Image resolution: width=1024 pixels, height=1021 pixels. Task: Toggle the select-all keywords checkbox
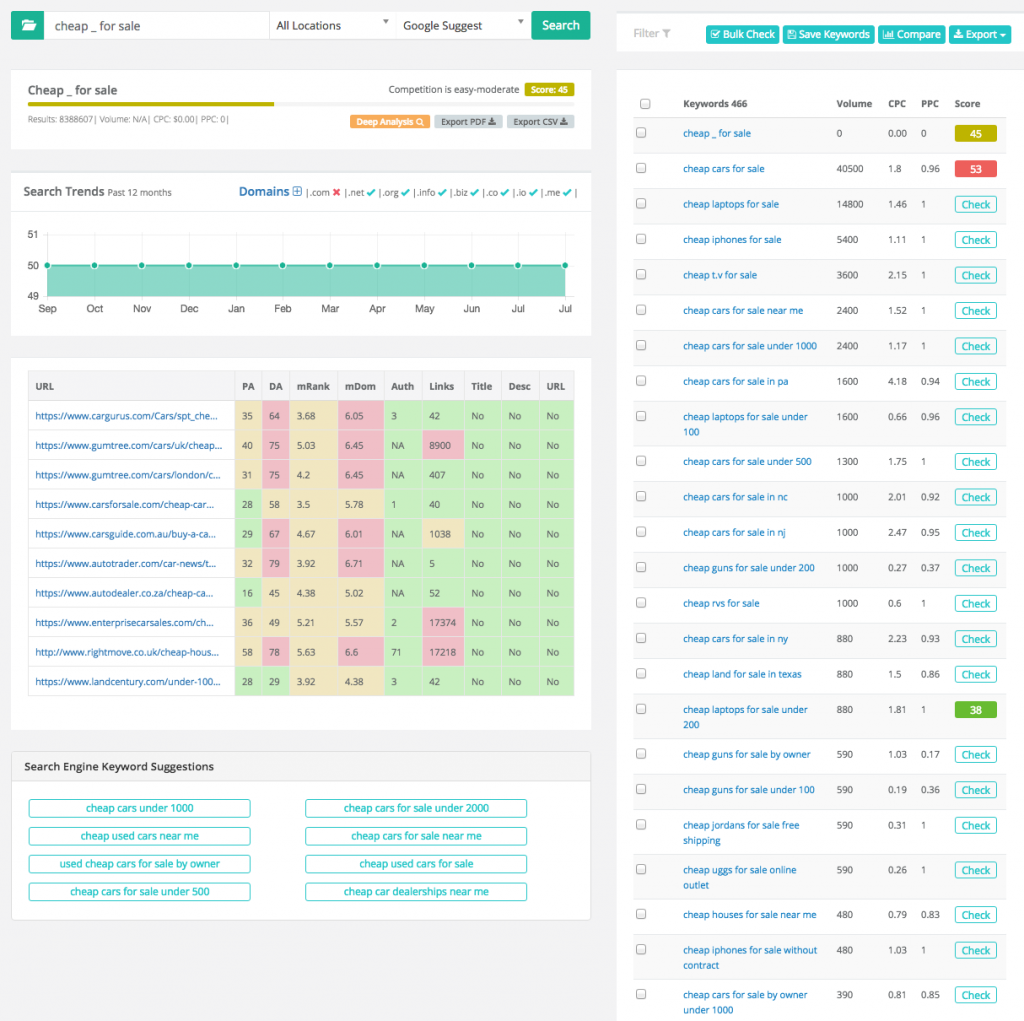tap(645, 104)
